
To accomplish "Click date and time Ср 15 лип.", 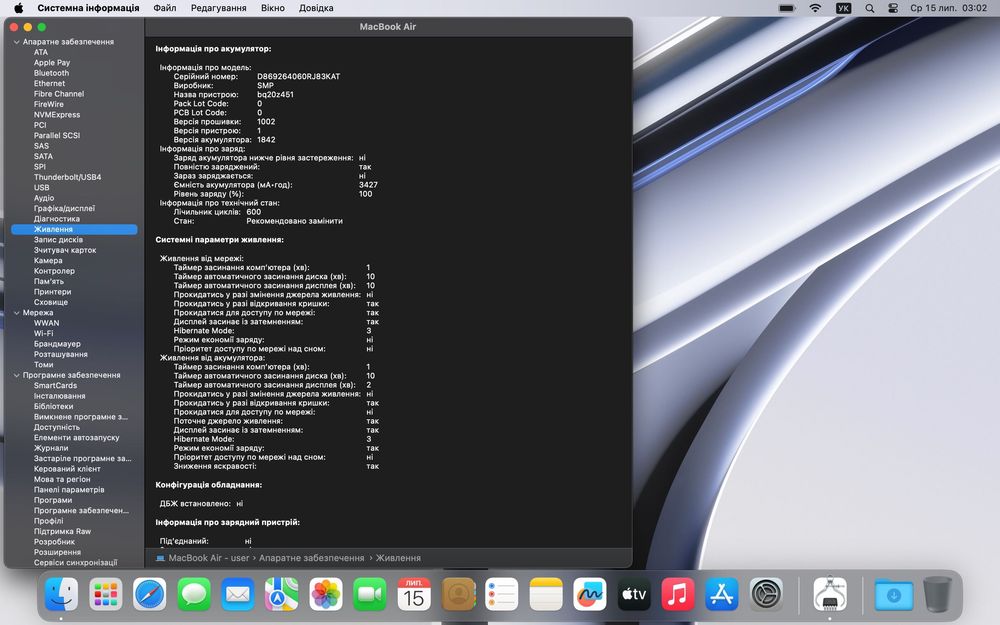I will pyautogui.click(x=948, y=8).
